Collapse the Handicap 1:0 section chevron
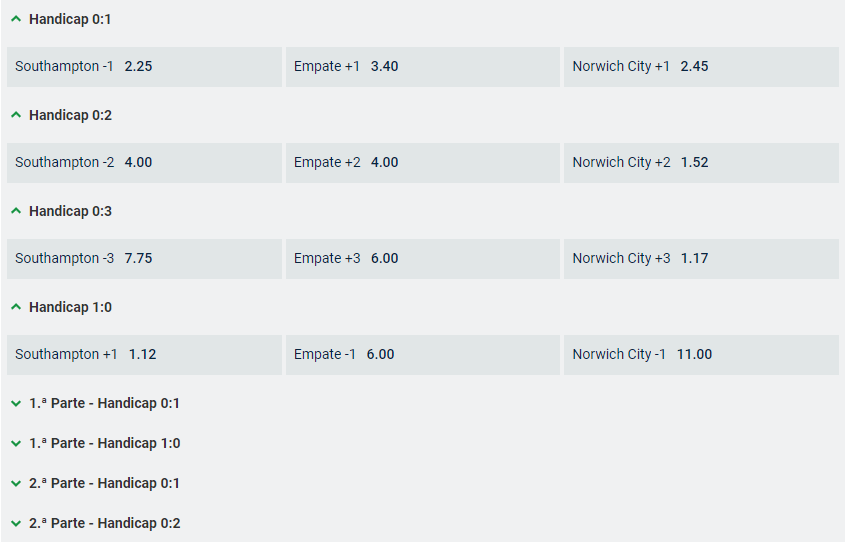This screenshot has height=542, width=846. coord(16,307)
